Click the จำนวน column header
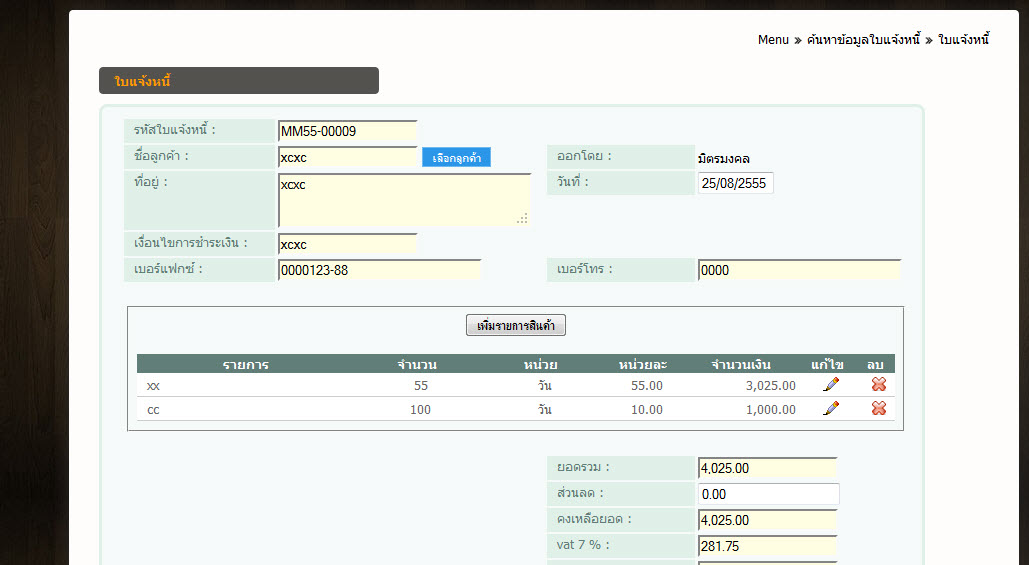The width and height of the screenshot is (1029, 565). (x=417, y=364)
